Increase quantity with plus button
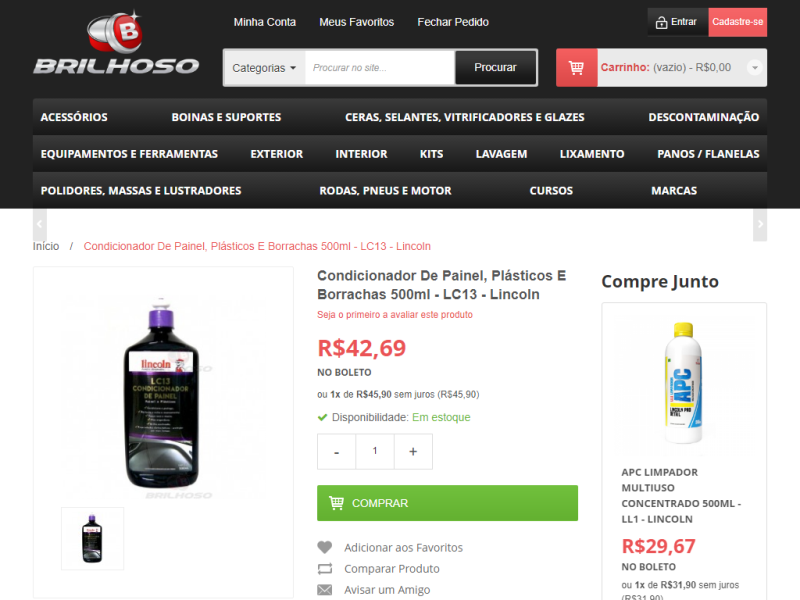 (413, 452)
